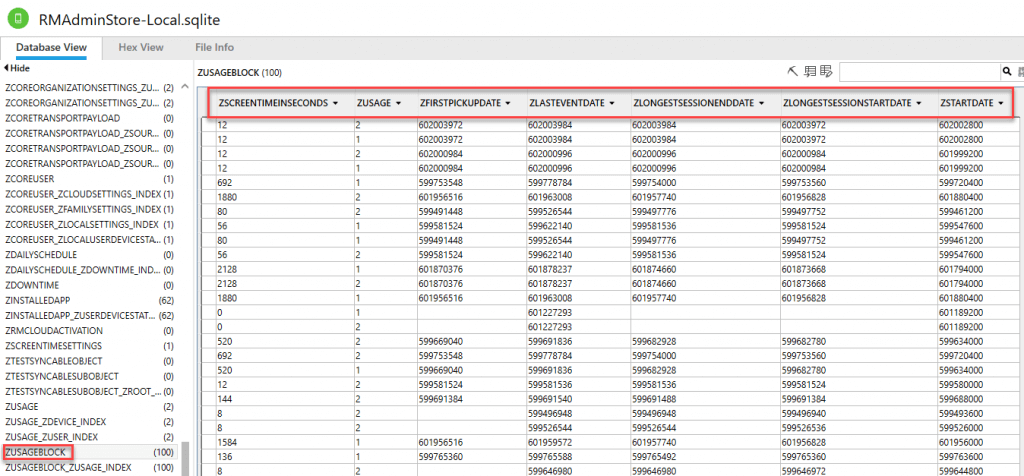
Task: Expand ZFIRSTPICKUPDATE column dropdown
Action: [x=508, y=103]
